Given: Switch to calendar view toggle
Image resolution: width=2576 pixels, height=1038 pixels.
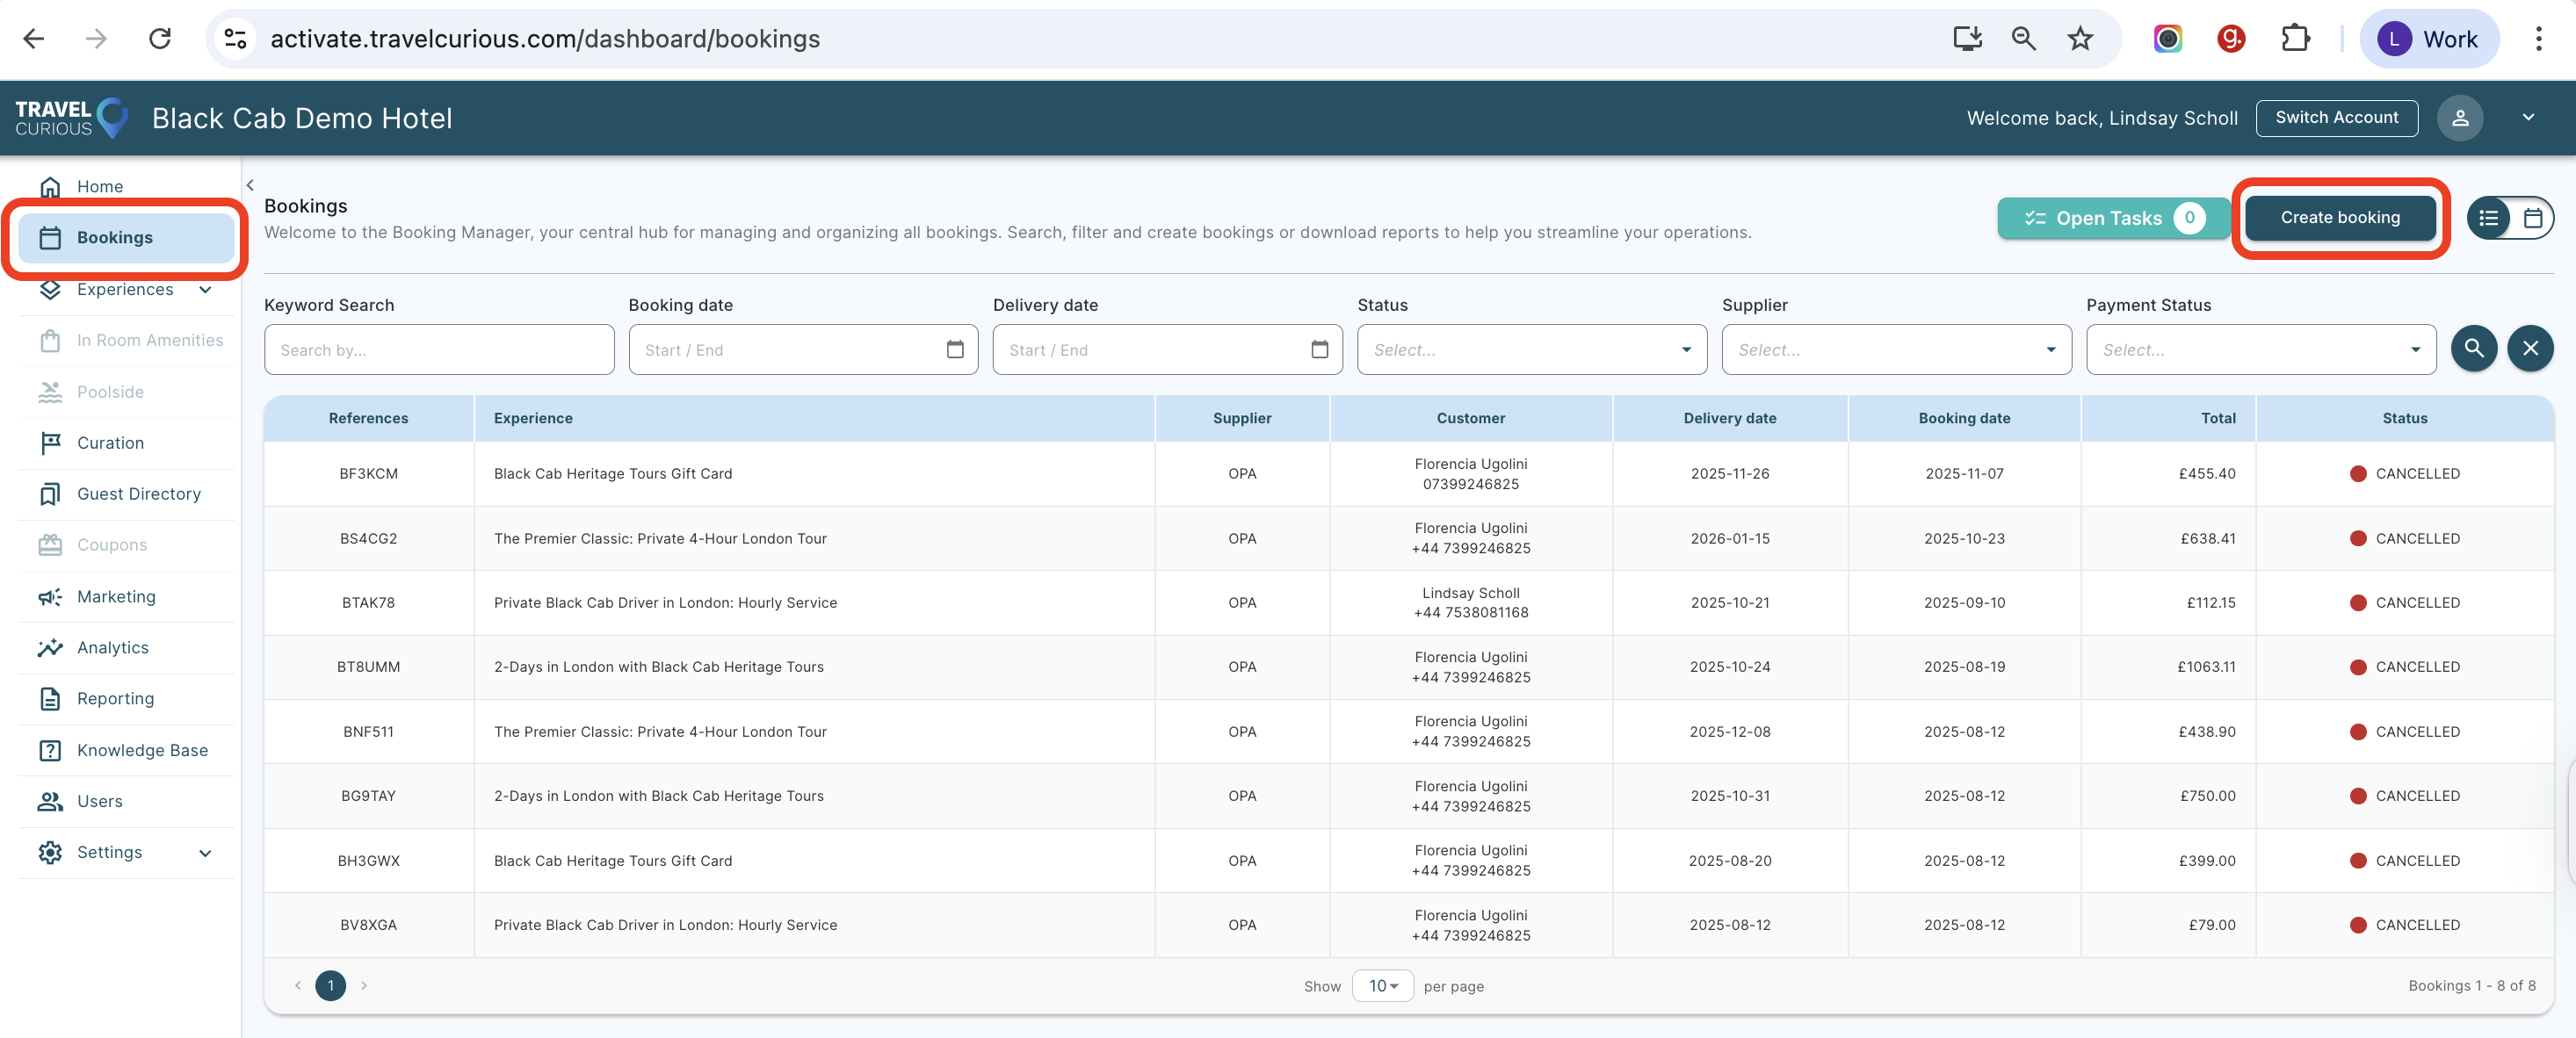Looking at the screenshot, I should pyautogui.click(x=2532, y=218).
